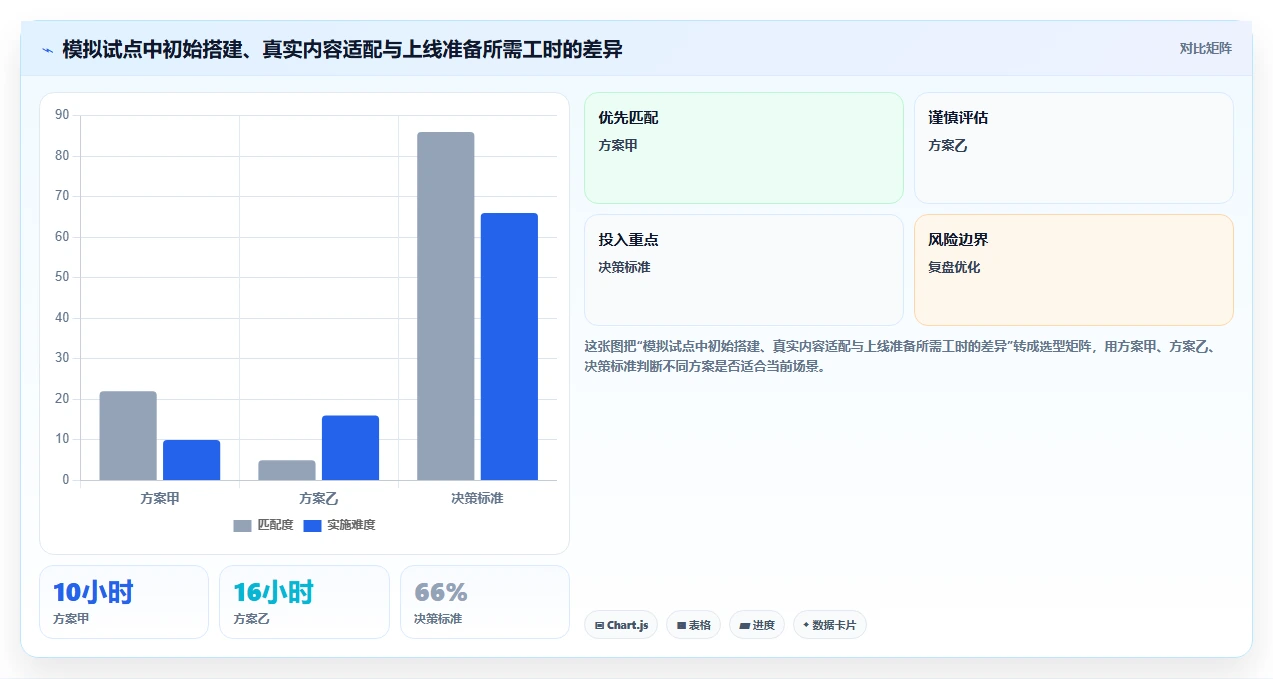Click the icon inside the Chart.js tag

[x=599, y=625]
